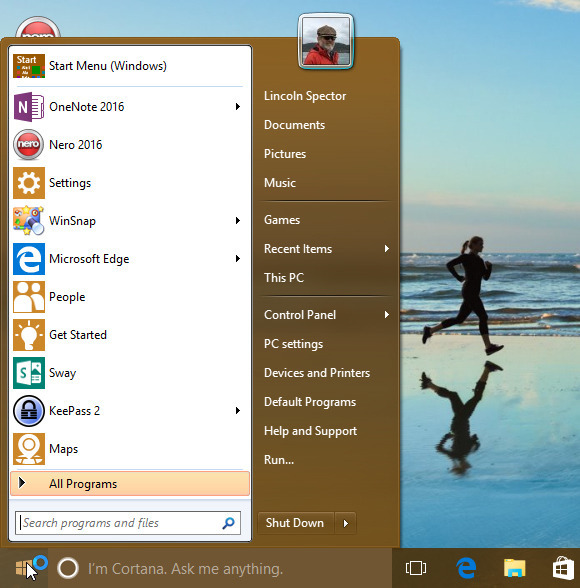Select Devices and Printers

point(317,373)
